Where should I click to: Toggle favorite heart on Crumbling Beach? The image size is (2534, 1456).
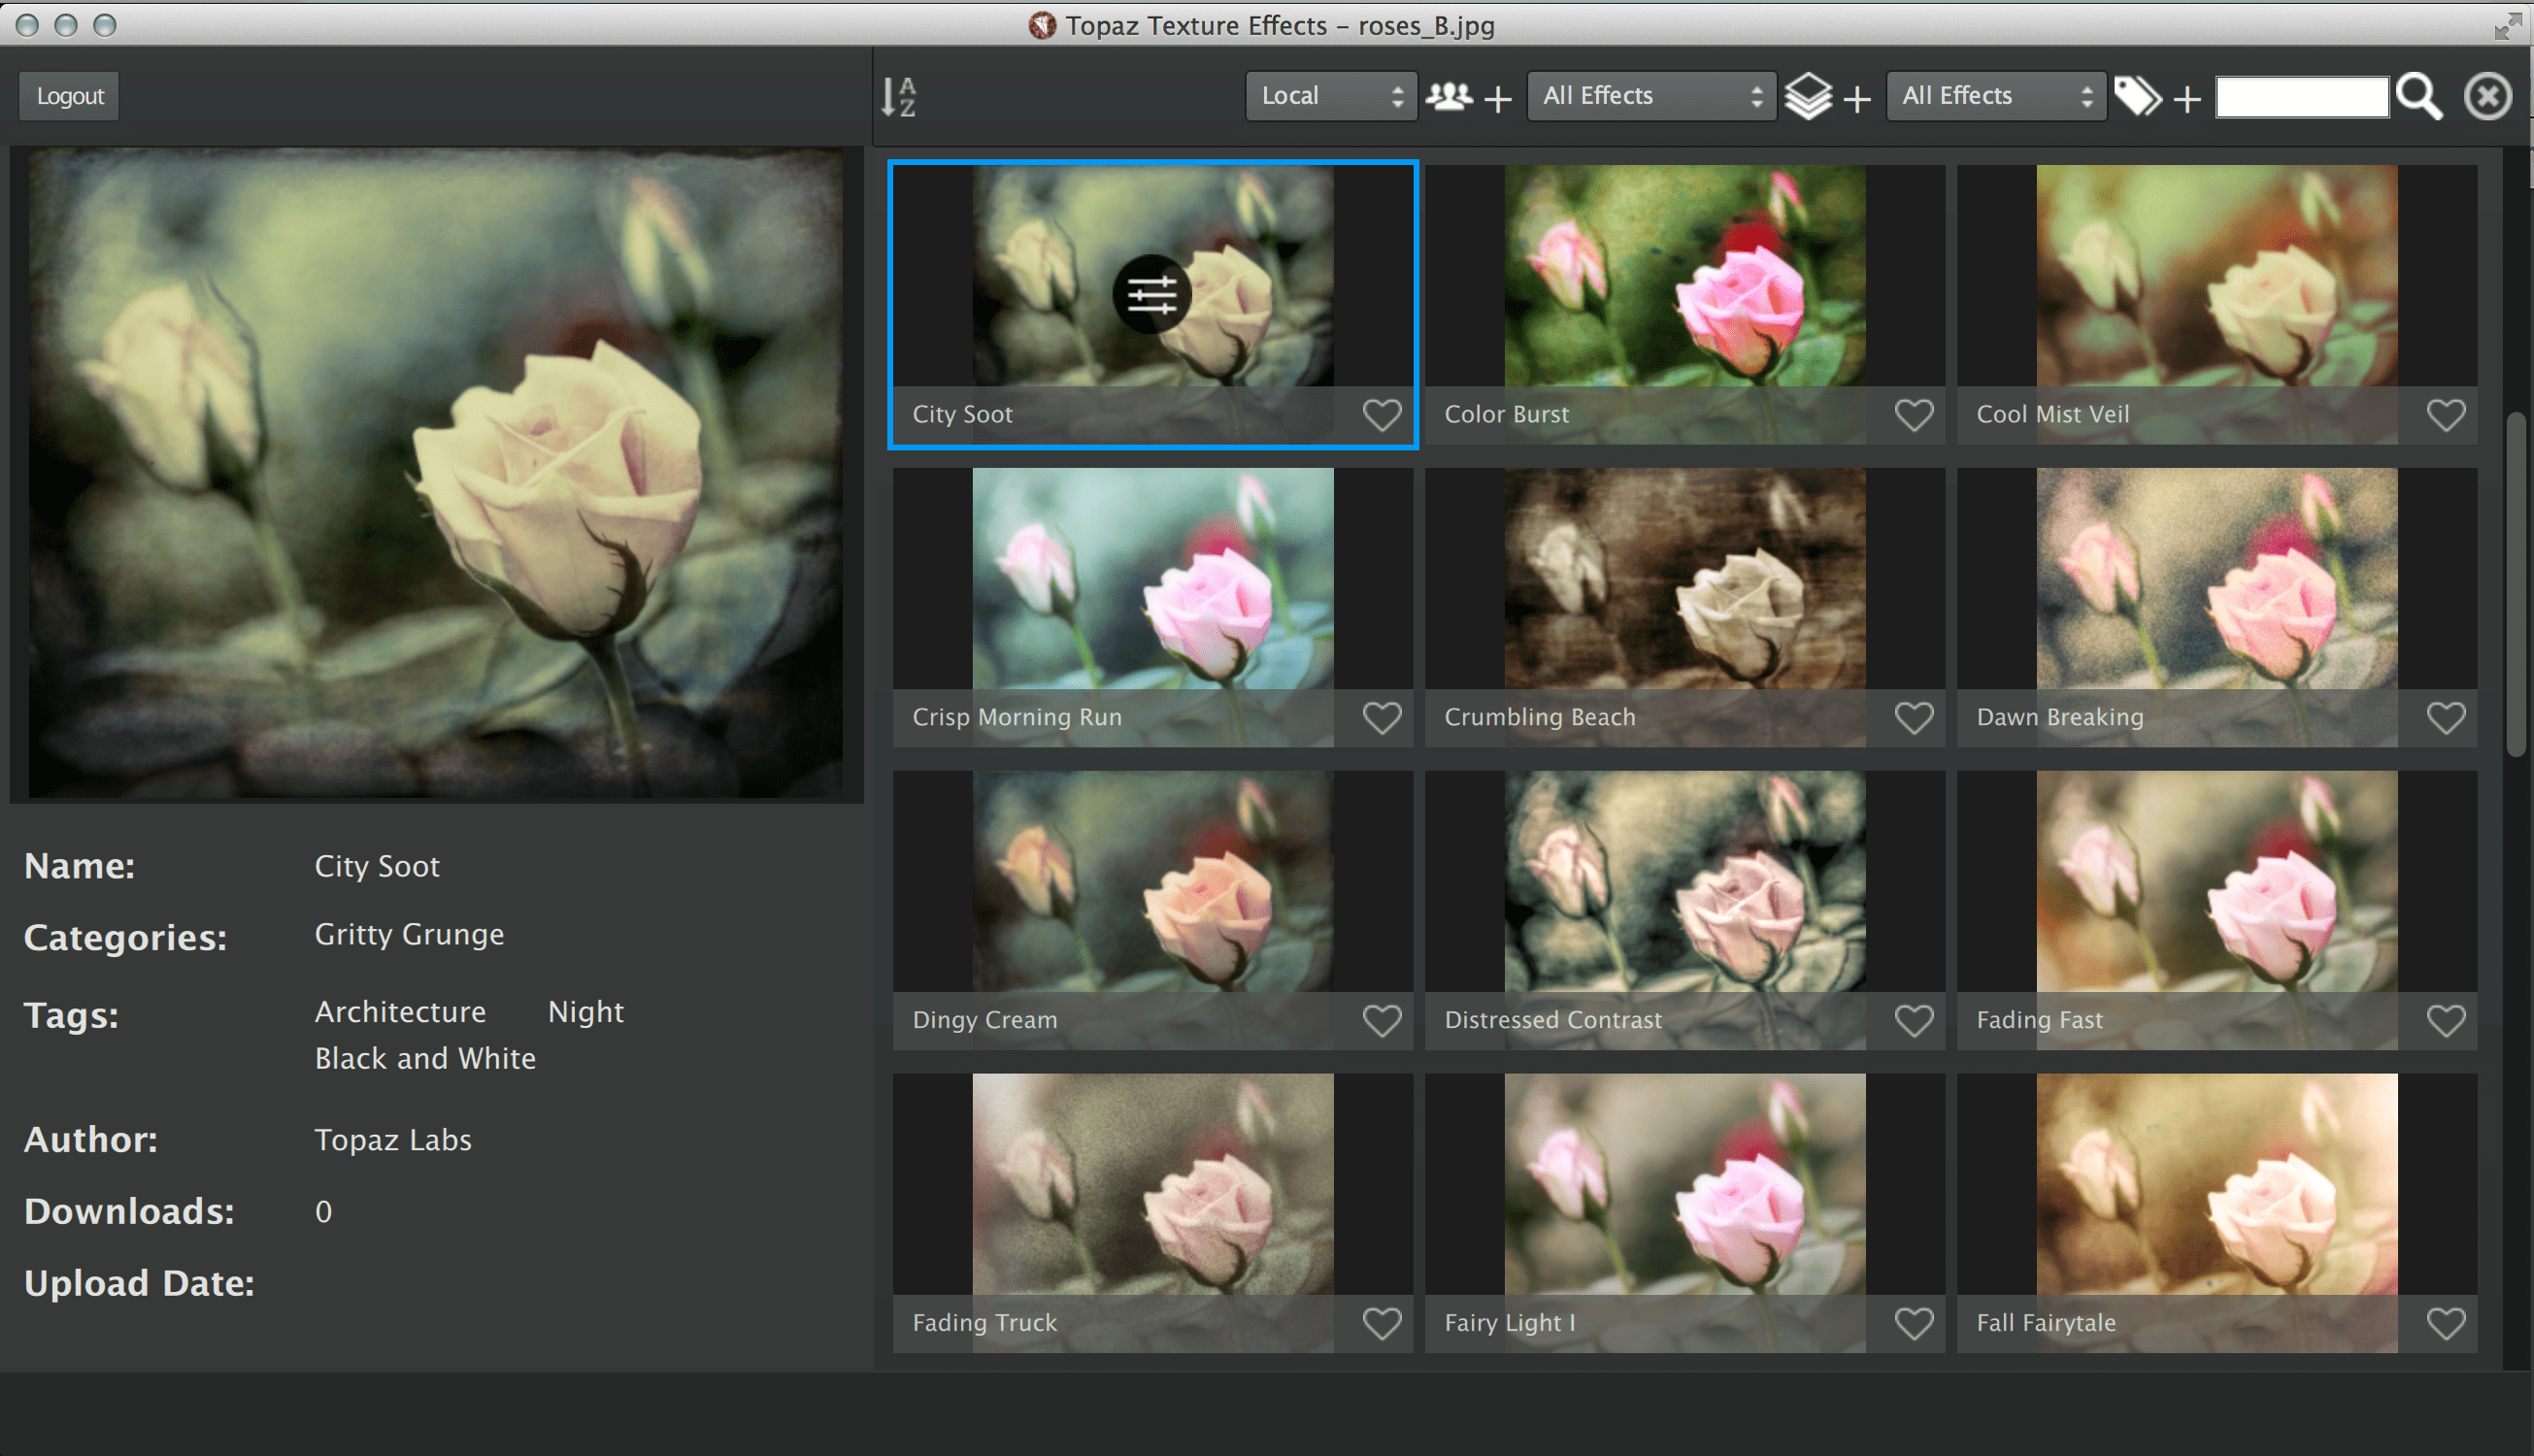[x=1913, y=718]
